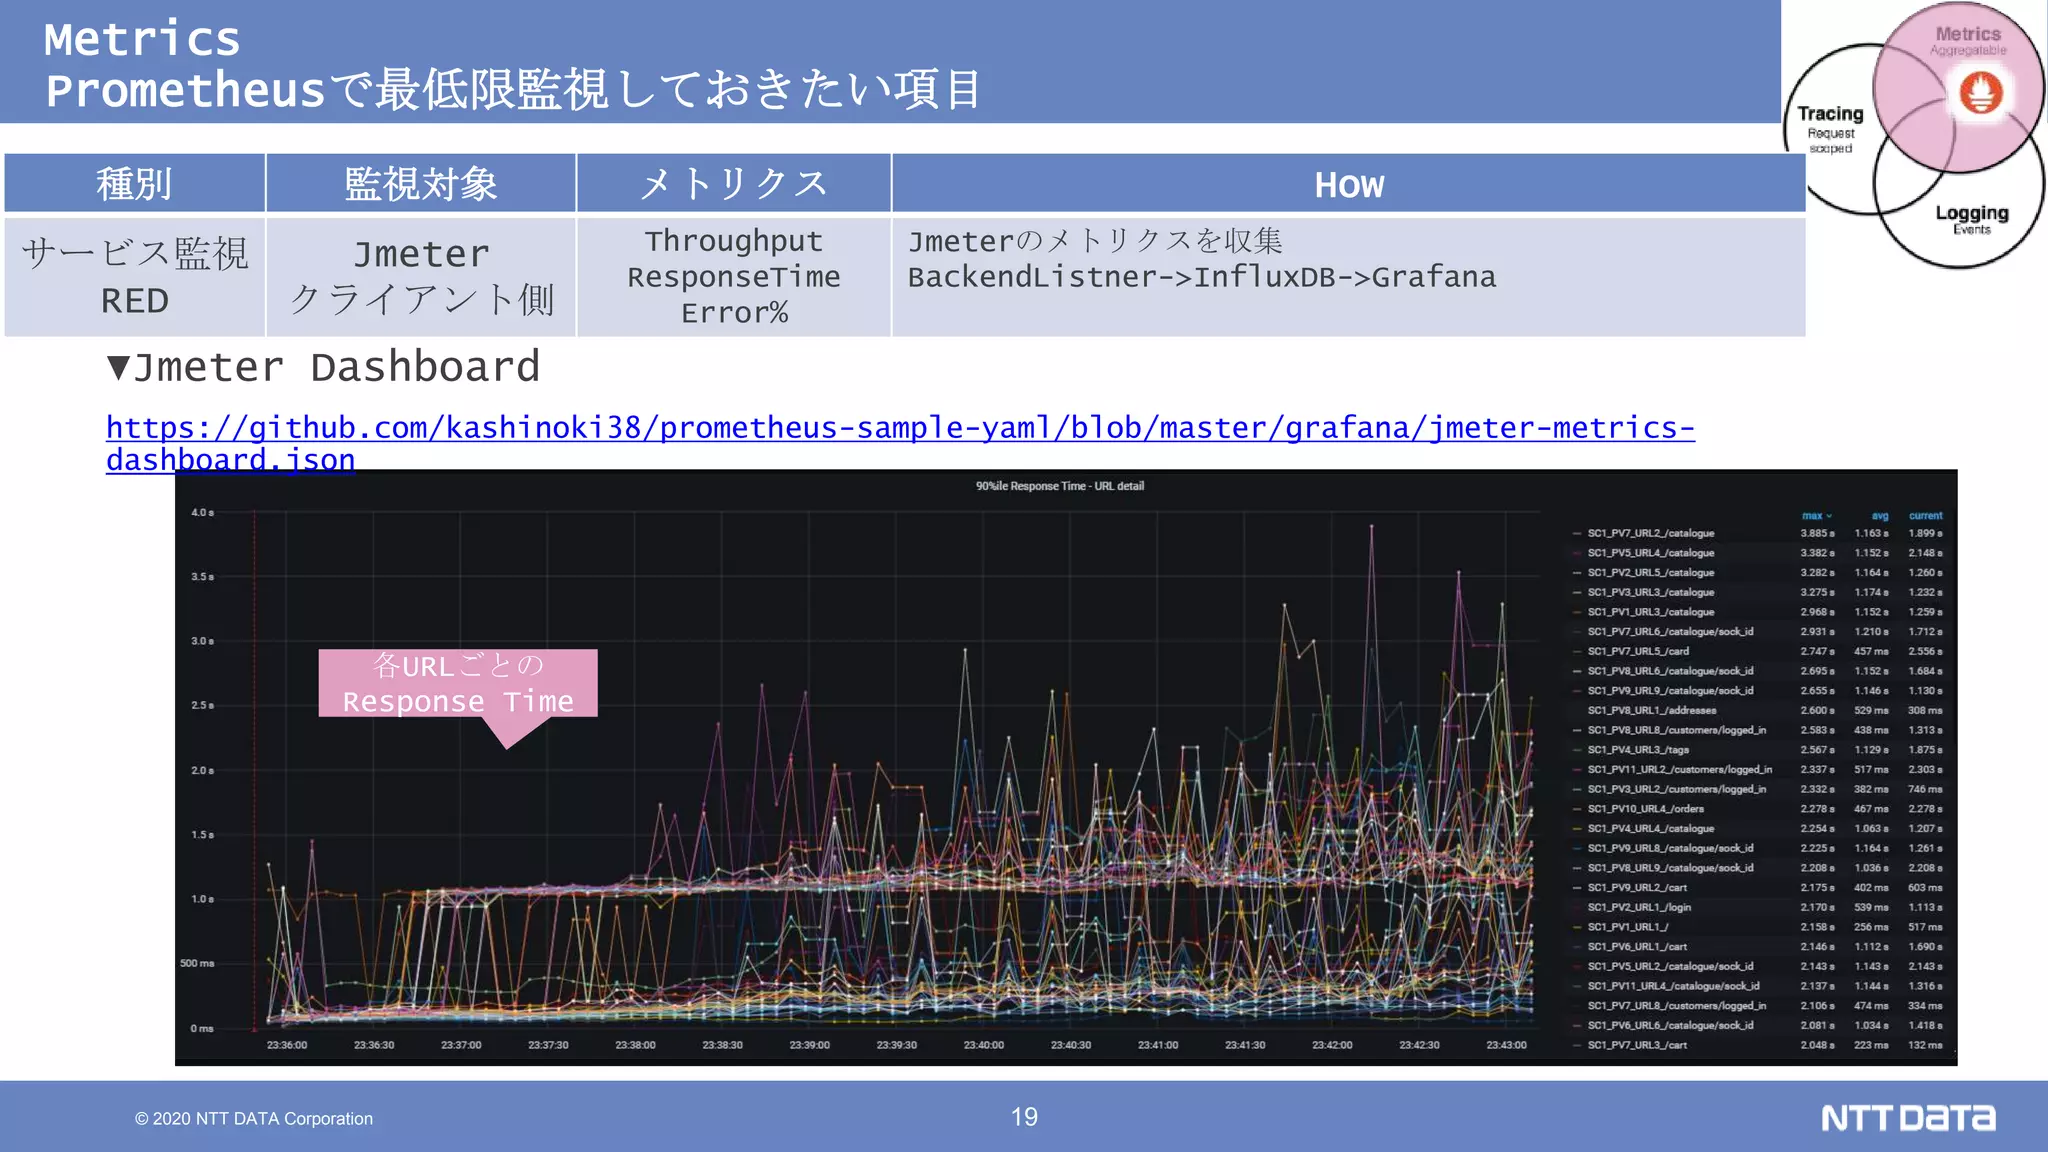Toggle series SC1_PV8_URL6_/catalogue/sock_id
This screenshot has height=1152, width=2048.
[1670, 671]
